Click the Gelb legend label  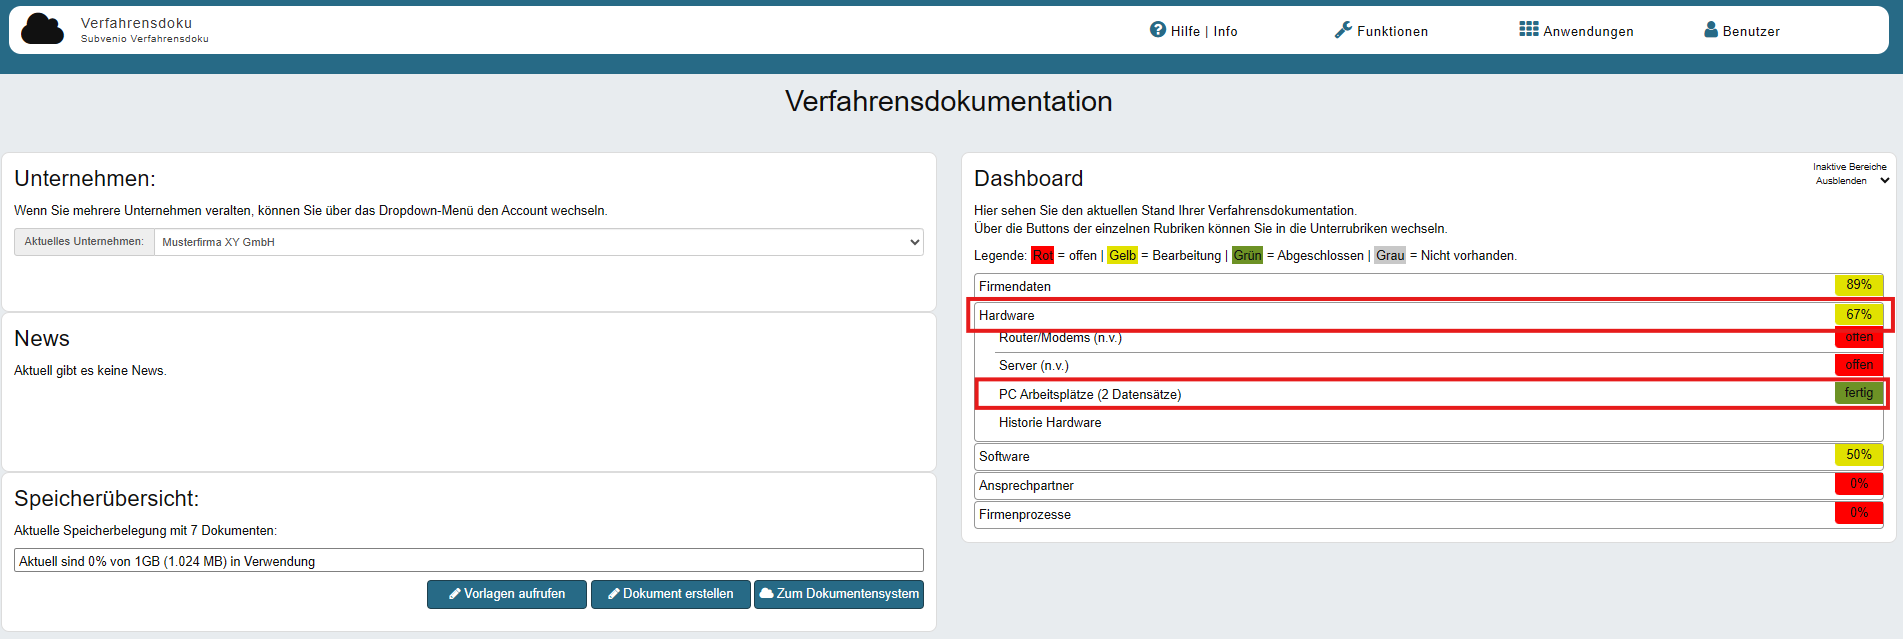coord(1122,256)
